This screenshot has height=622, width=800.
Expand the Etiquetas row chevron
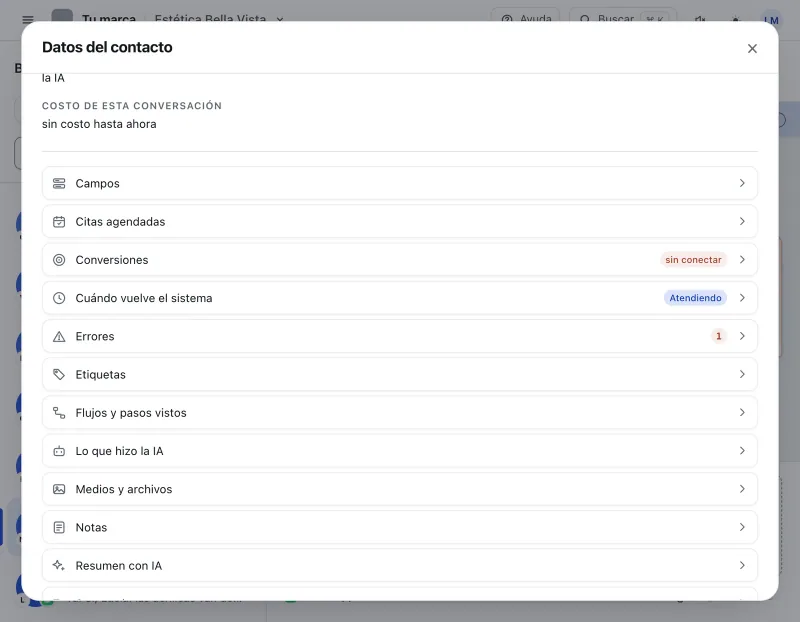point(742,375)
